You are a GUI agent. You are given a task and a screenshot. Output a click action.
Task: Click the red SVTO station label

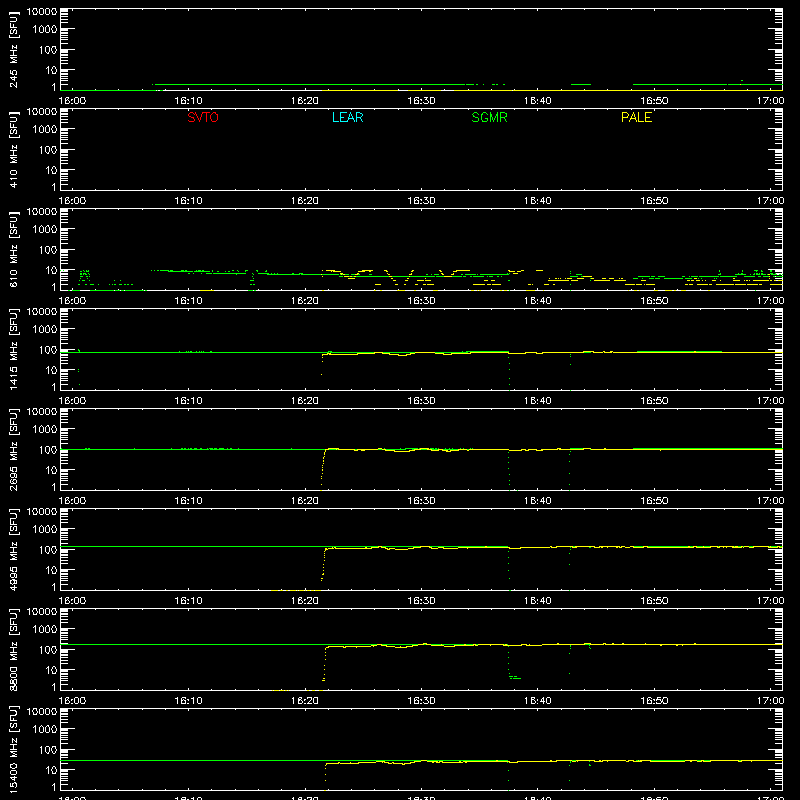203,117
